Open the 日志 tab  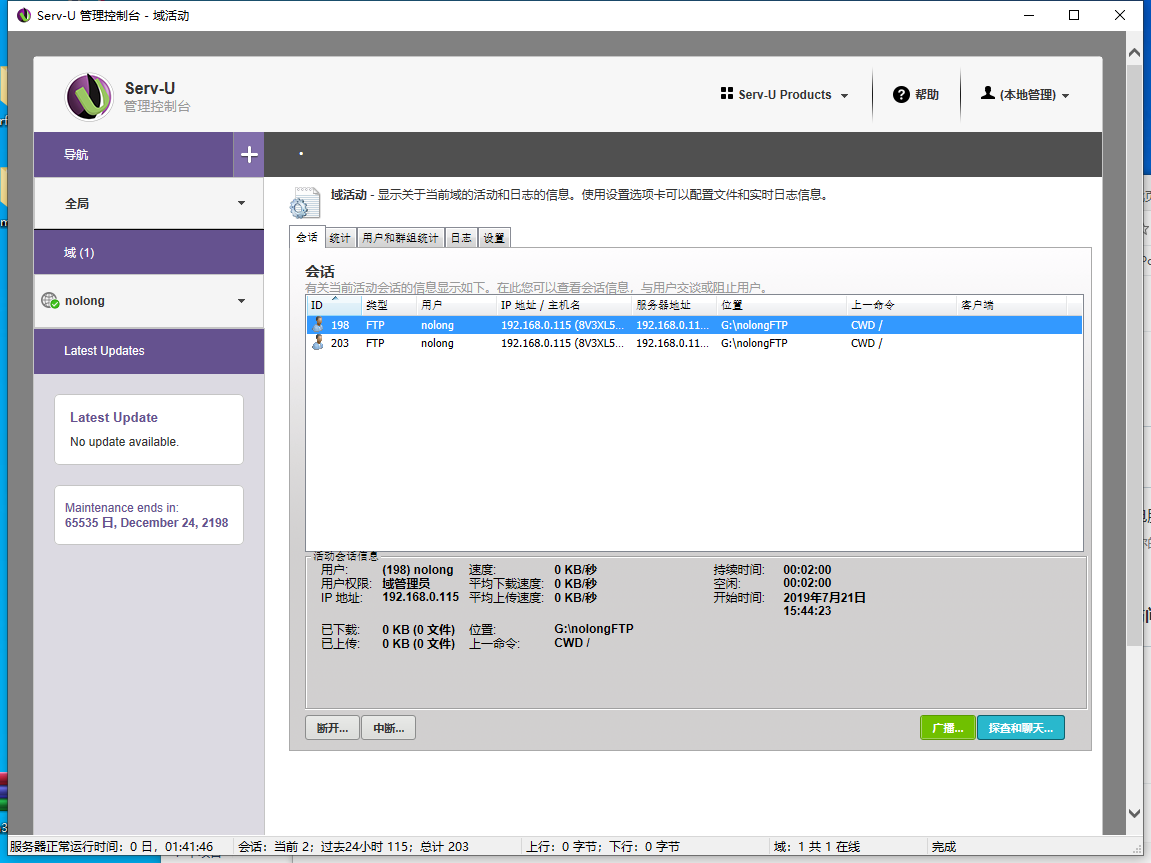point(461,238)
